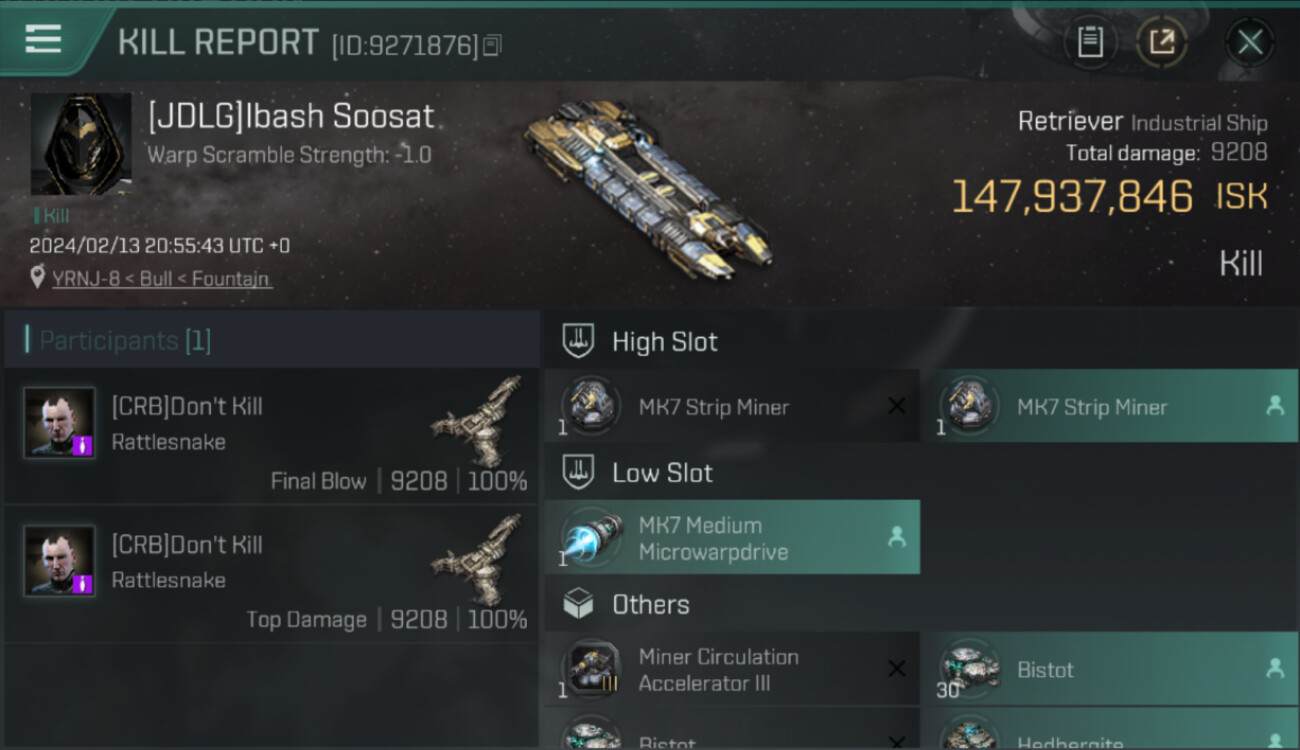The height and width of the screenshot is (750, 1300).
Task: Copy the kill report ID
Action: [491, 45]
